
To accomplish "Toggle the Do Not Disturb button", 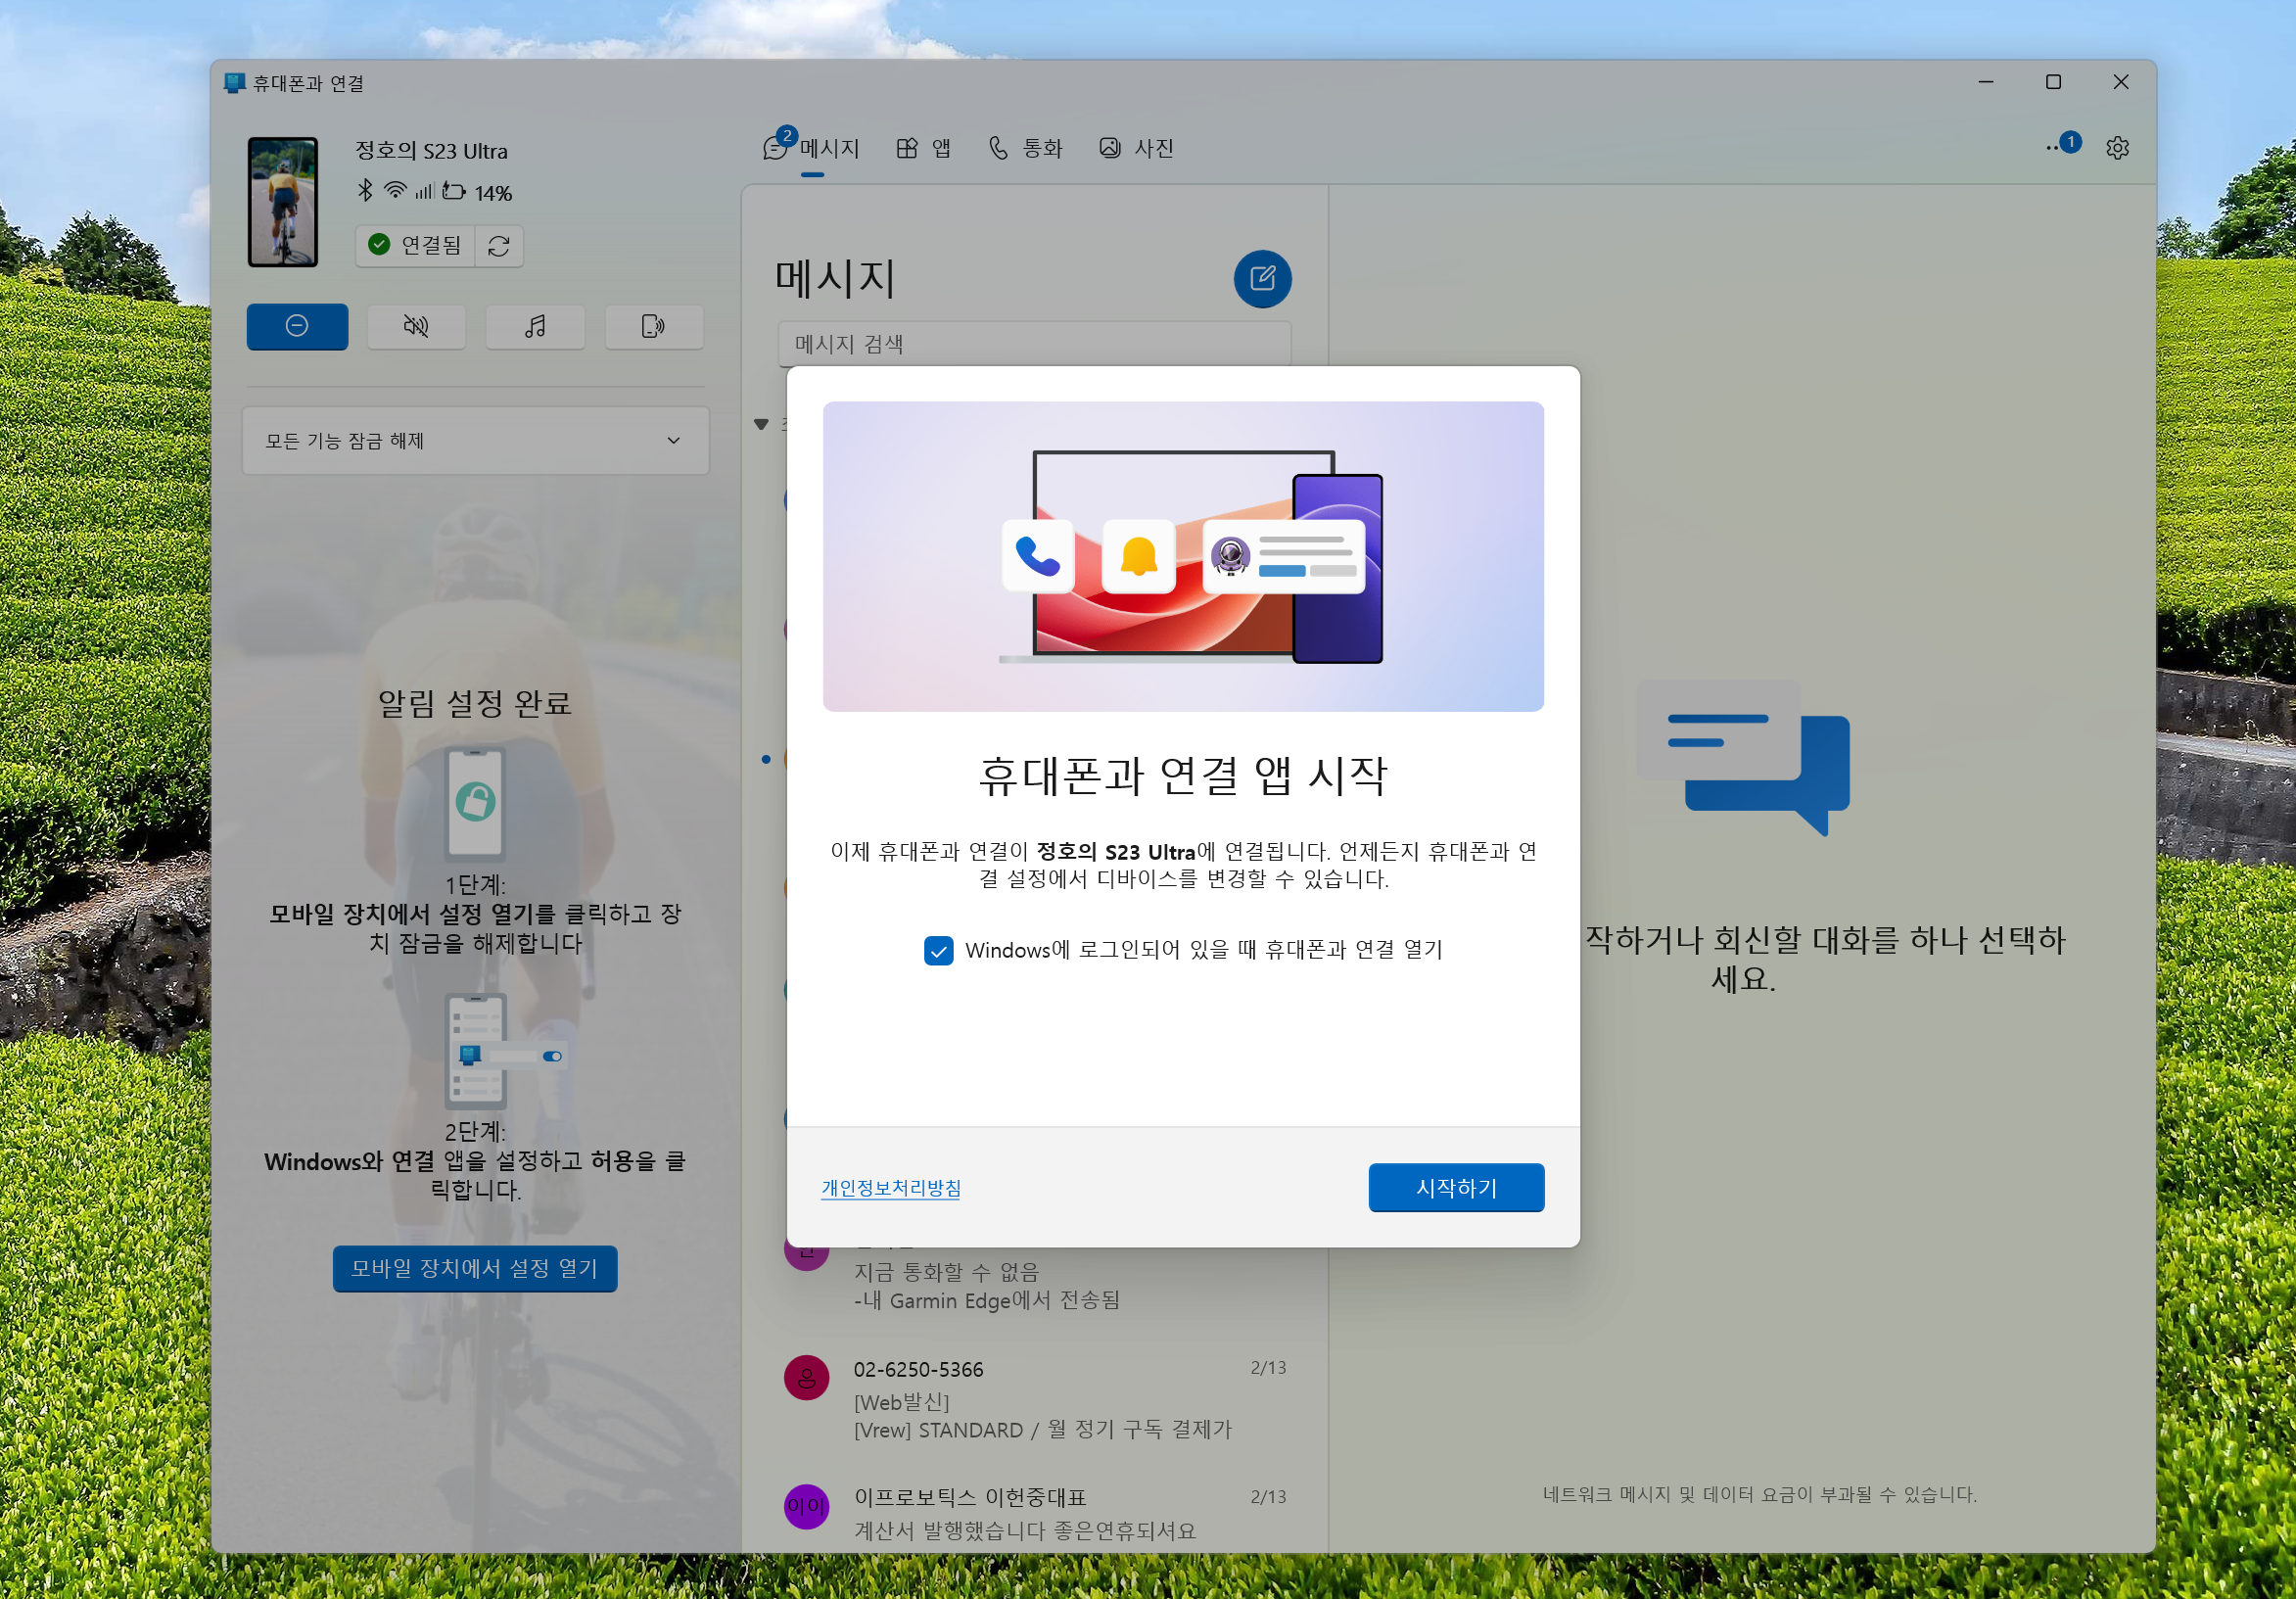I will tap(297, 326).
